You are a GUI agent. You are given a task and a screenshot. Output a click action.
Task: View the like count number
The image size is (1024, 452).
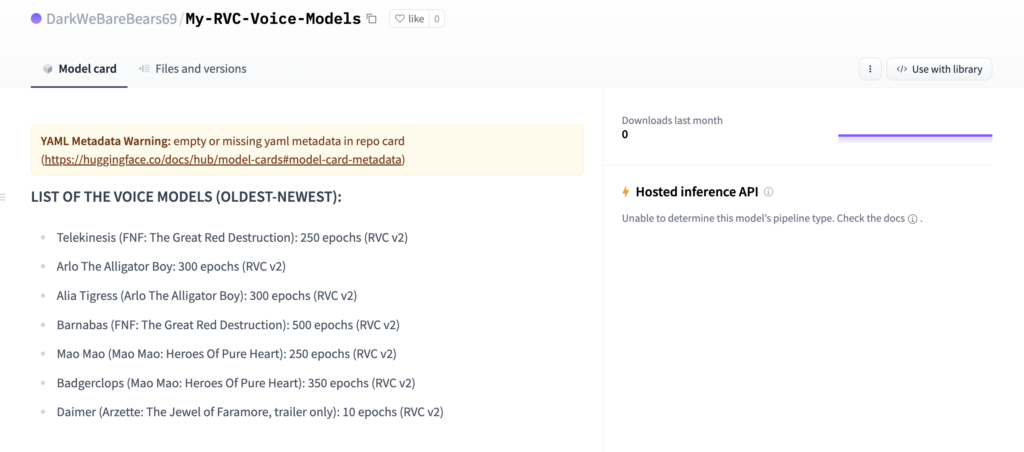(436, 19)
